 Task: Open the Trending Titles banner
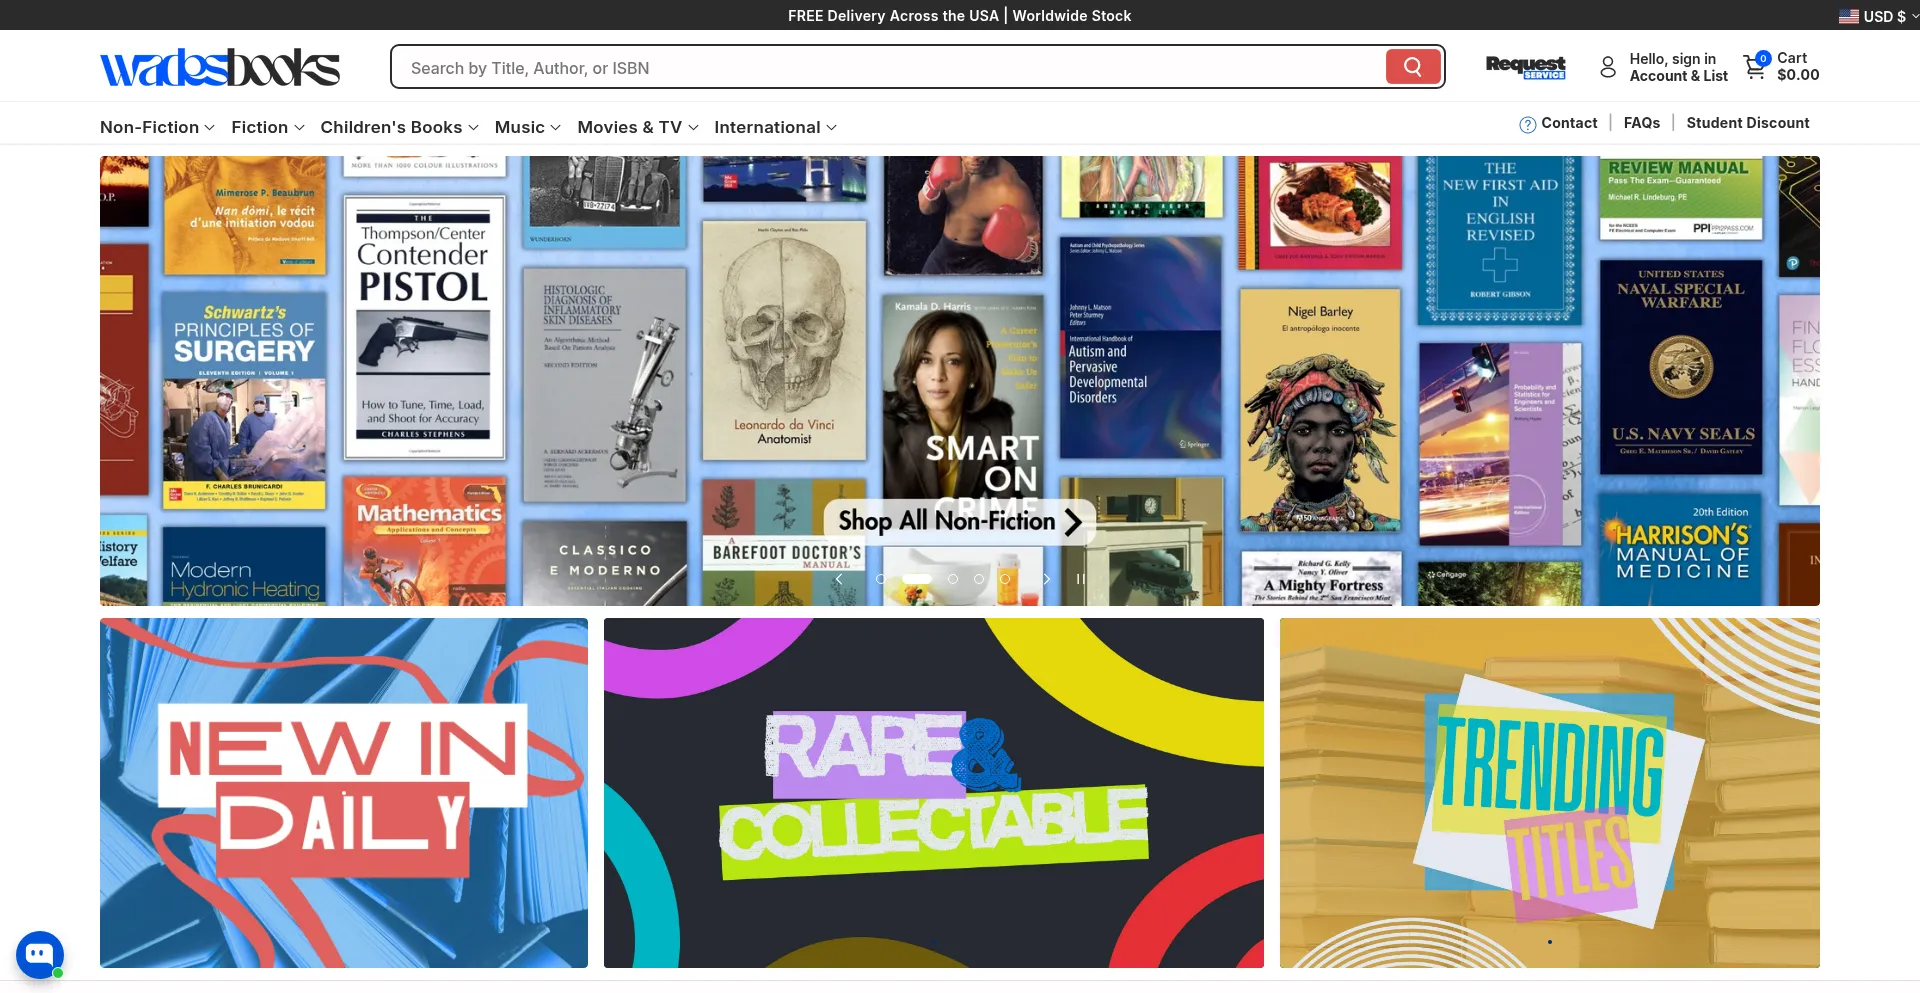[x=1550, y=793]
